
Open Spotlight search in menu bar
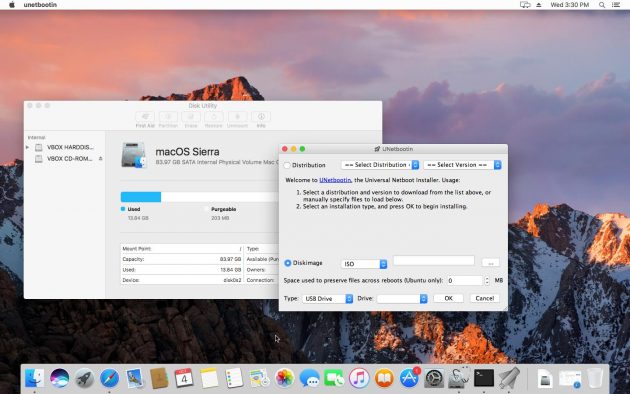601,5
